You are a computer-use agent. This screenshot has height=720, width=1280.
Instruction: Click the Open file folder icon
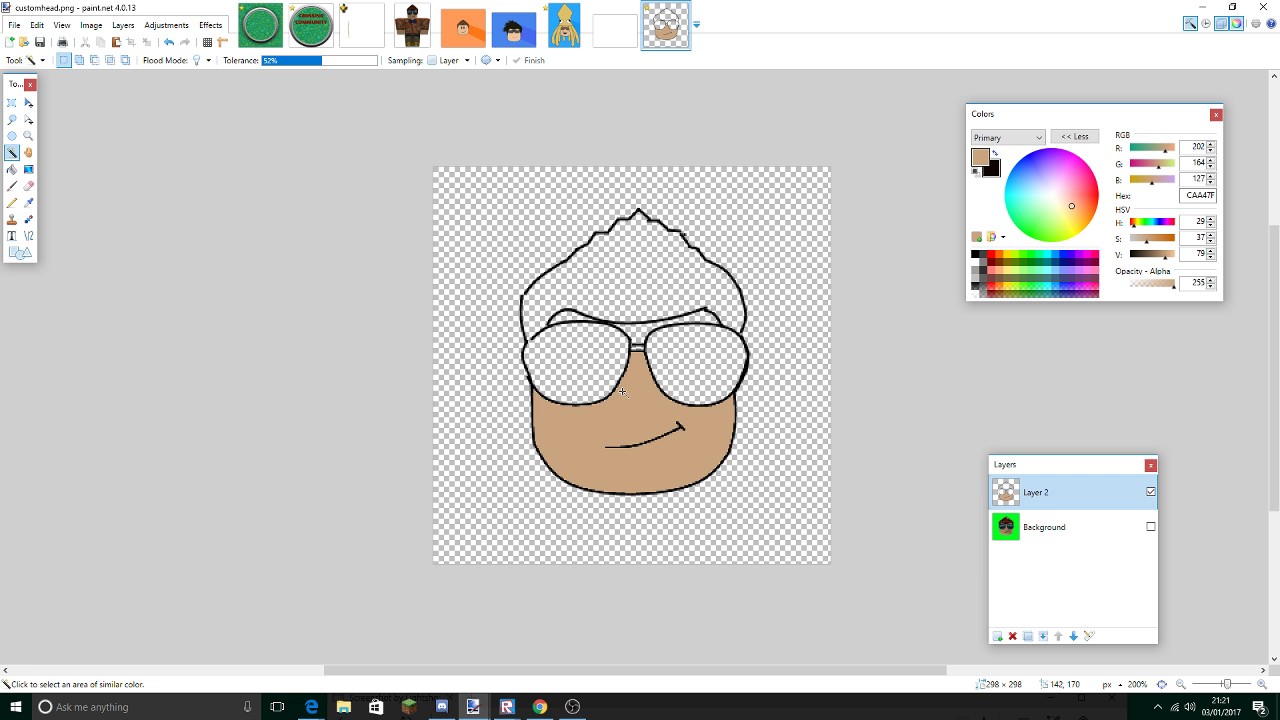click(x=24, y=42)
